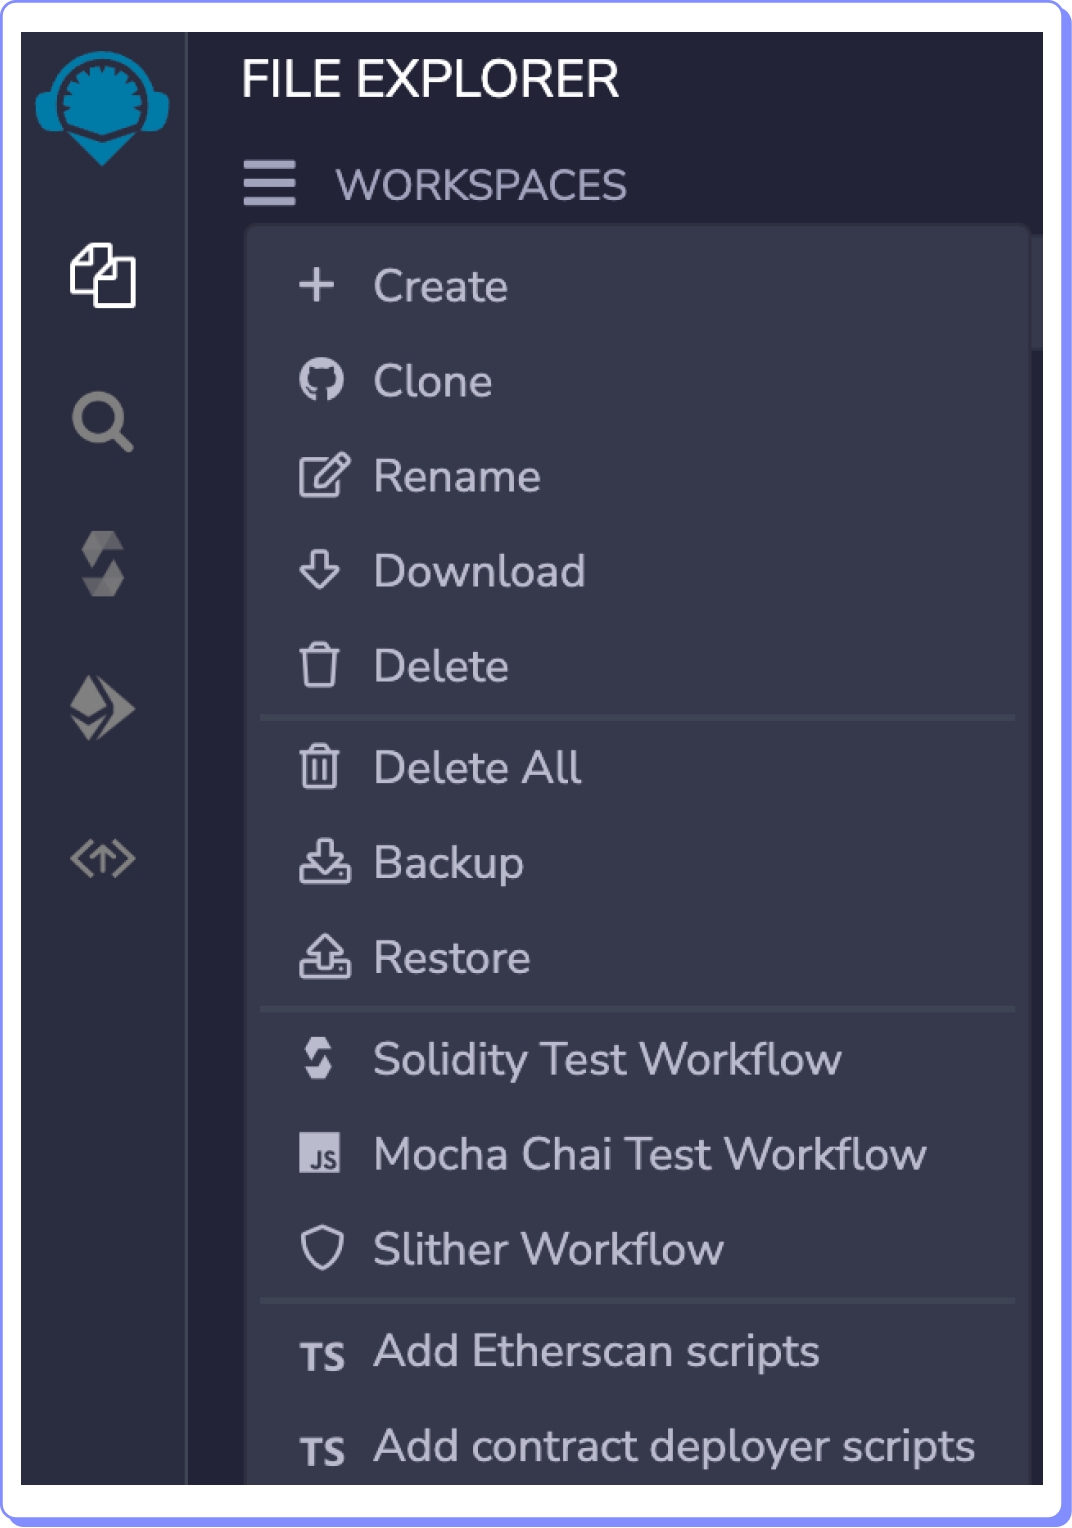
Task: Open the File Explorer sidebar icon
Action: tap(102, 275)
